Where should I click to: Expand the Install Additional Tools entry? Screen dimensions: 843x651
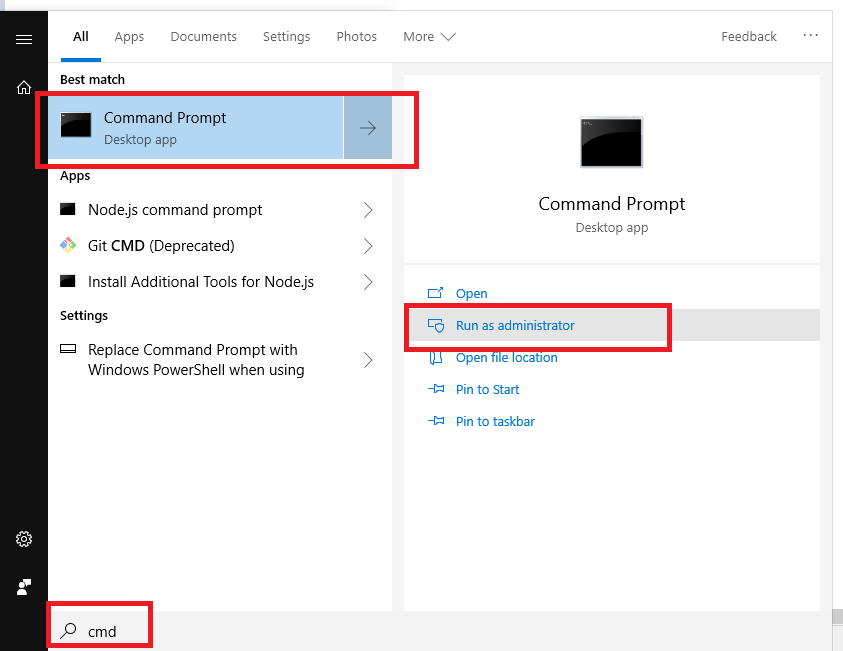[367, 281]
